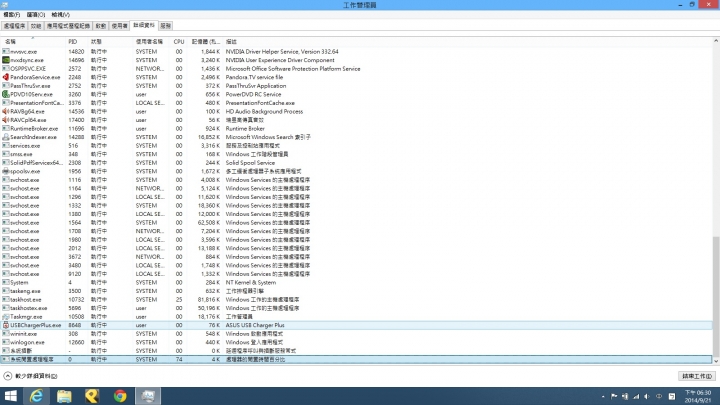Click the nvvsvc.exe process icon
Screen dimensions: 720x405
click(6, 51)
